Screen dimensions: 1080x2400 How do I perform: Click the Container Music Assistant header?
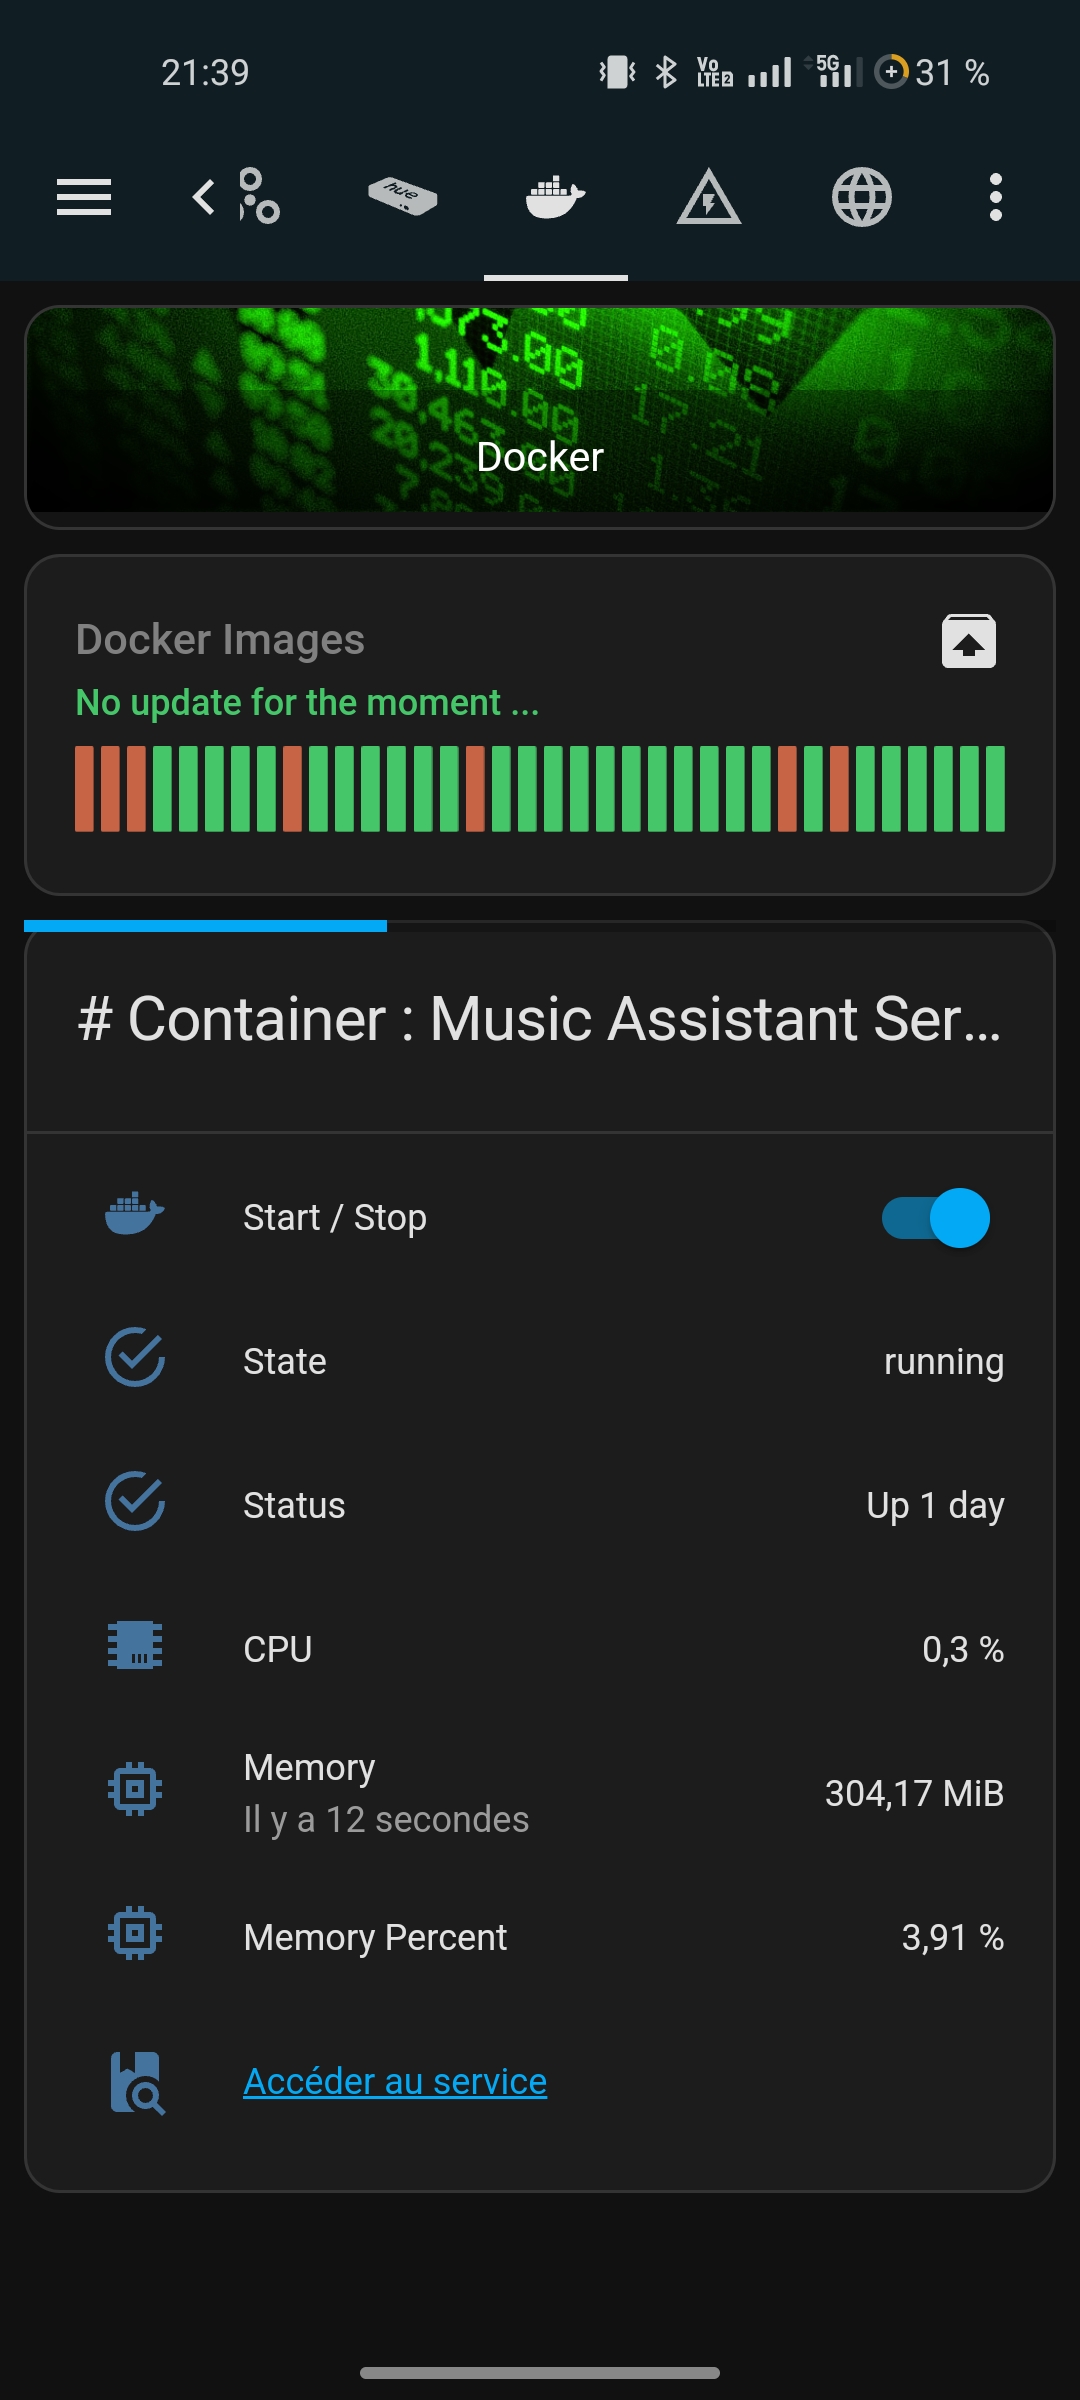[540, 1020]
